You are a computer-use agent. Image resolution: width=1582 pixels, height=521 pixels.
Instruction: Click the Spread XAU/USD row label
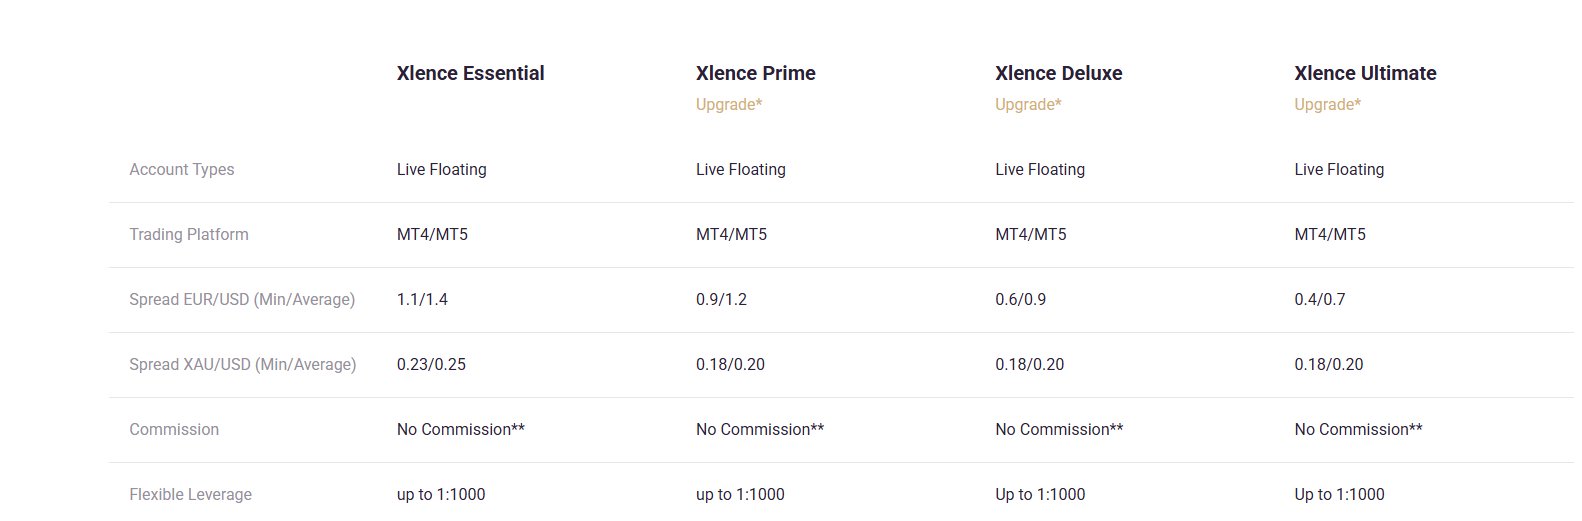242,365
